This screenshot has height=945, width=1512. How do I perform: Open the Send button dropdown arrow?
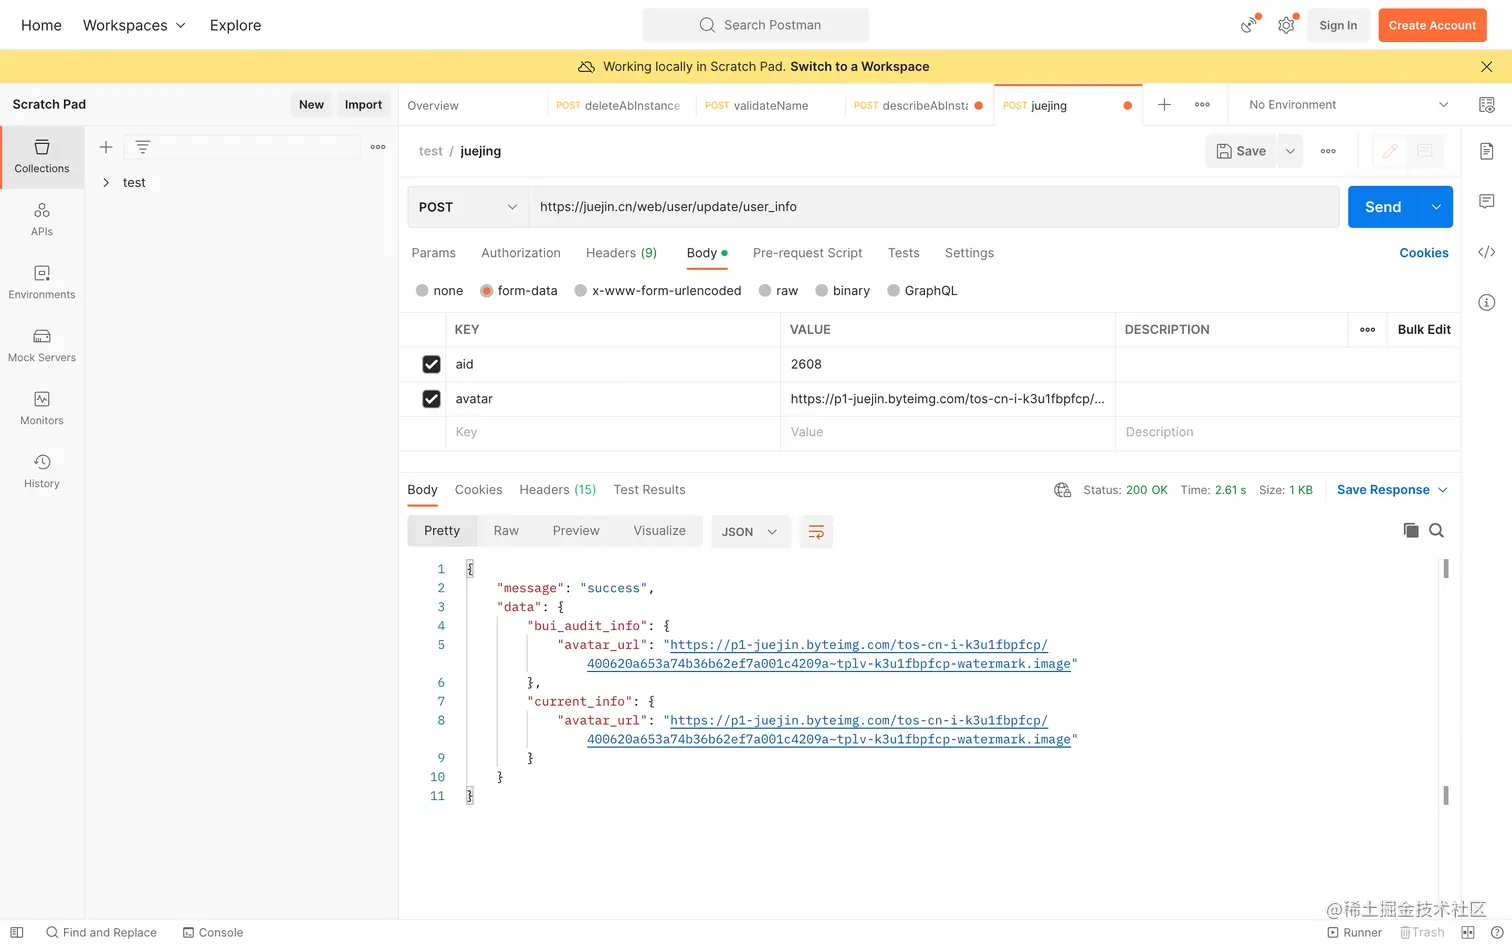point(1436,207)
